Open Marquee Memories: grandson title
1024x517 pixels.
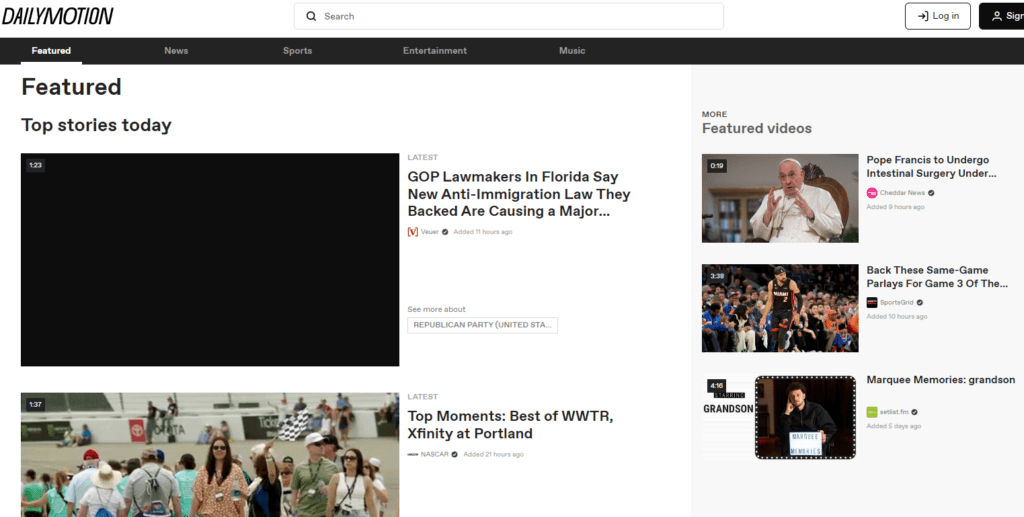click(940, 379)
